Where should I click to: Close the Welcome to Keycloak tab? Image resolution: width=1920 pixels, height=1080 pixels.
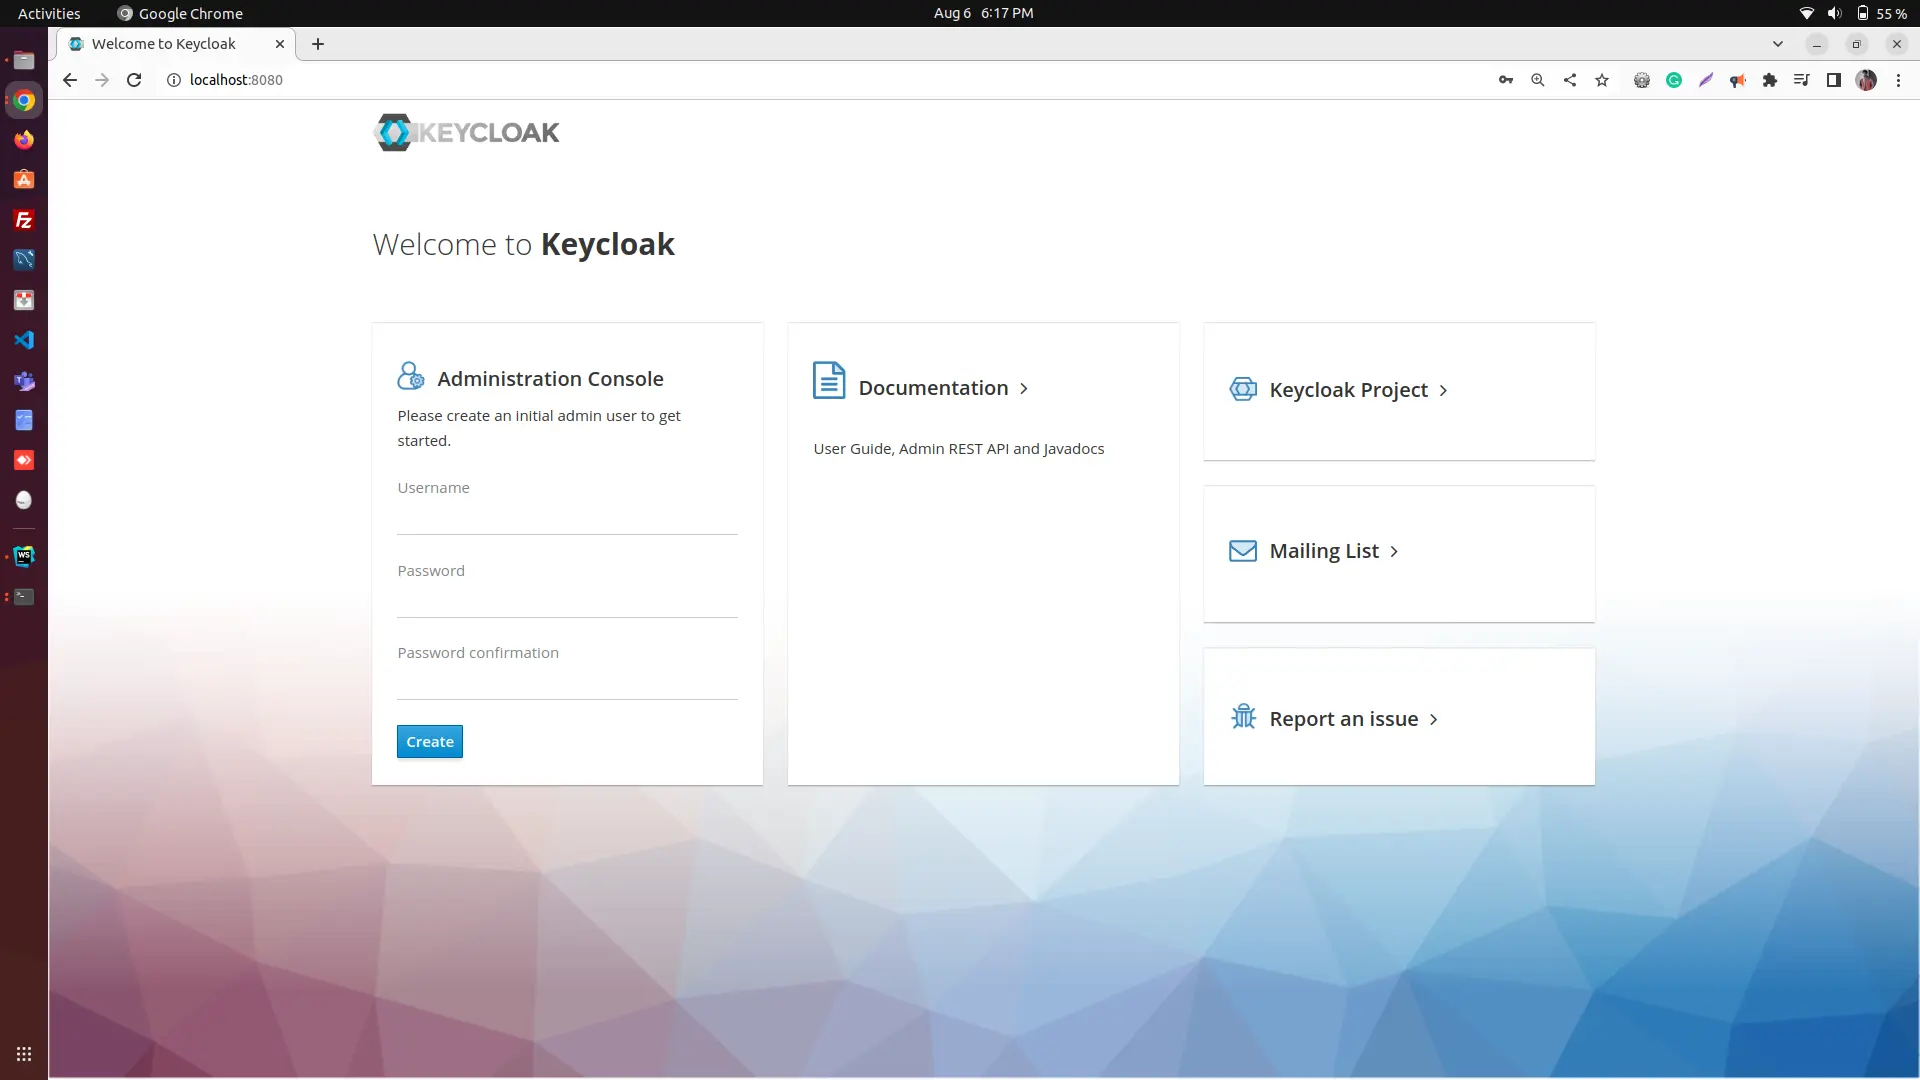click(280, 44)
